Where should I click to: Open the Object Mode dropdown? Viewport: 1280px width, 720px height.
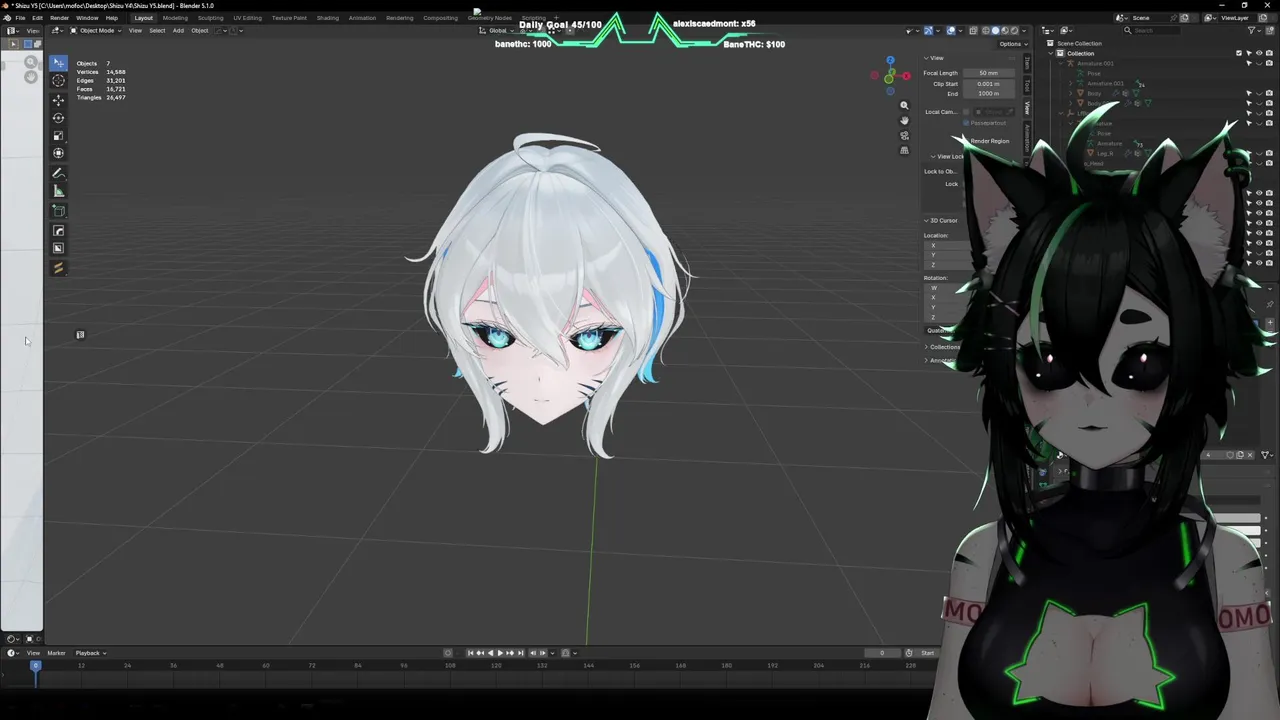pyautogui.click(x=96, y=30)
